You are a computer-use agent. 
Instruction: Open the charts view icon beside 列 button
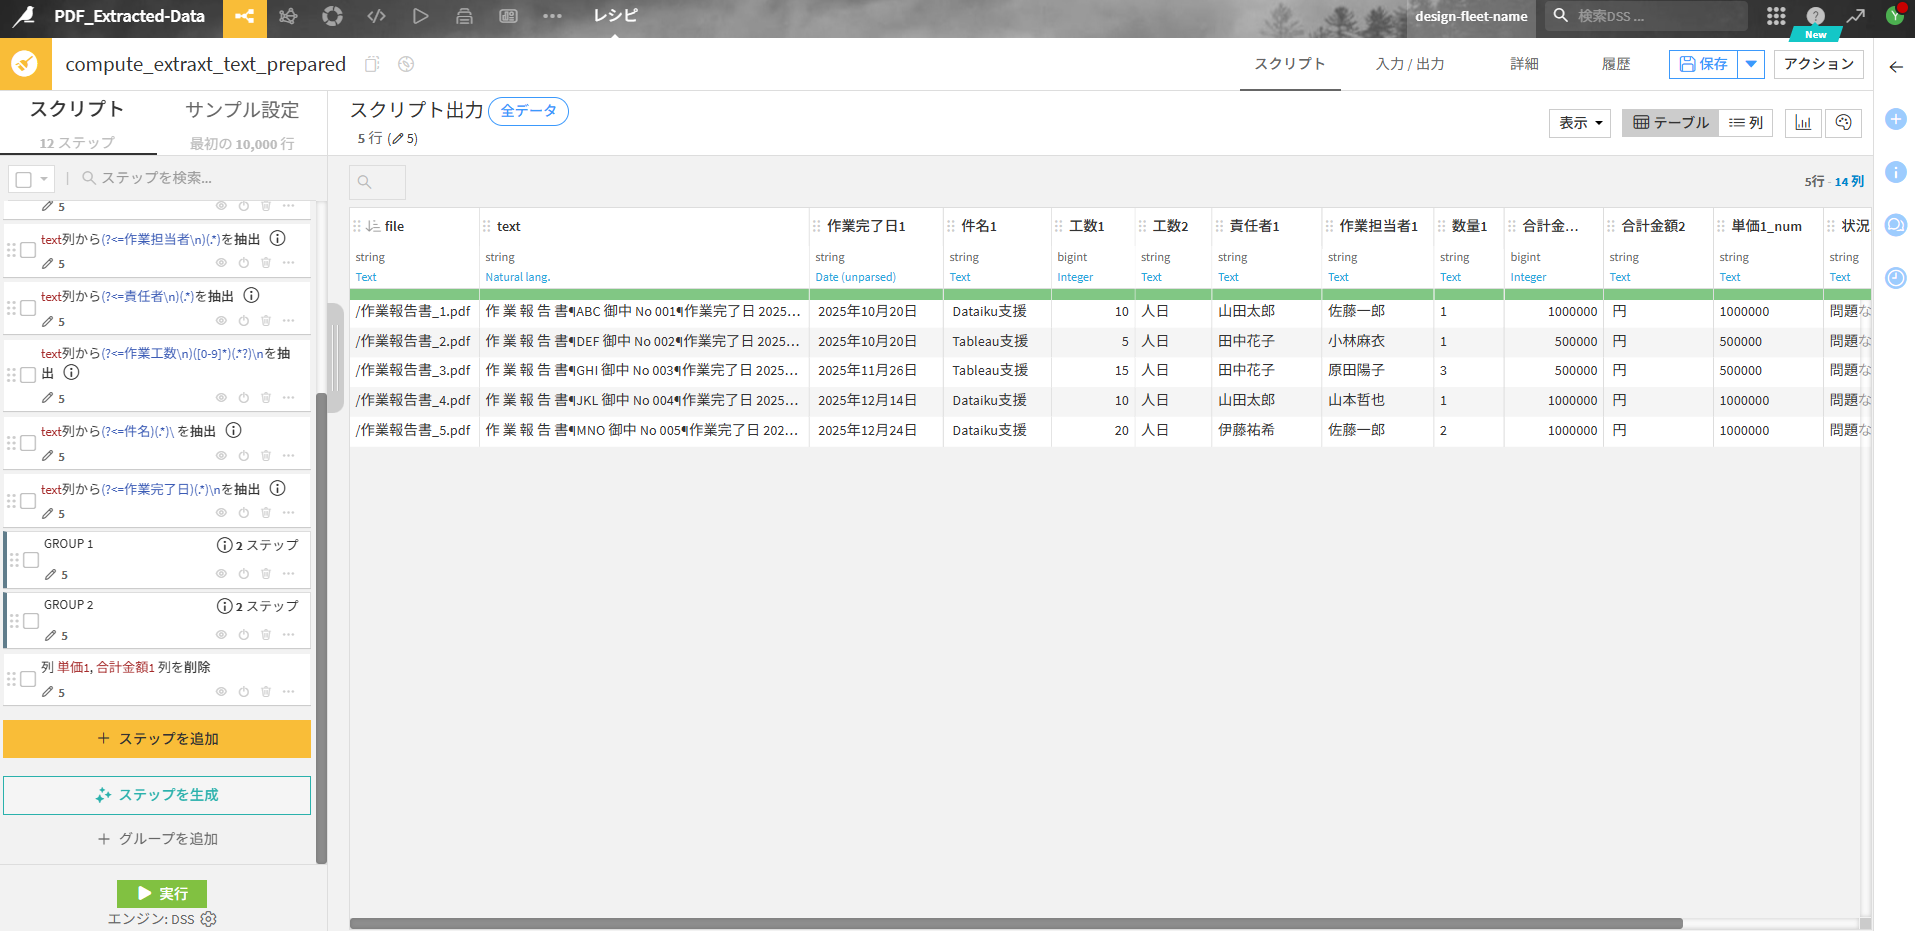pos(1803,122)
